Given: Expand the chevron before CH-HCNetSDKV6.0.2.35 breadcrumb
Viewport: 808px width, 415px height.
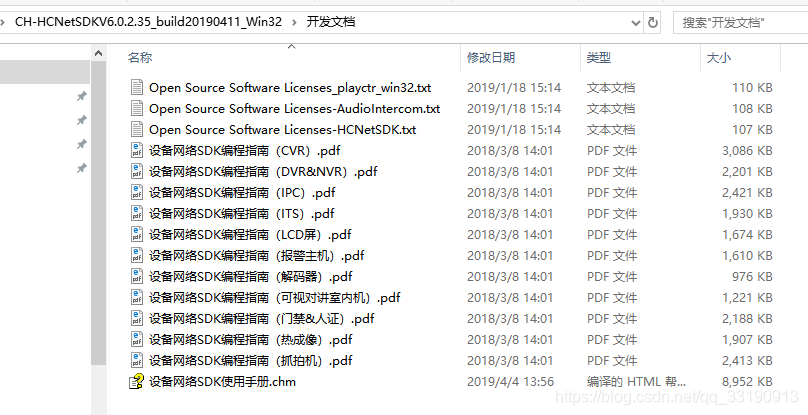Looking at the screenshot, I should [3, 22].
